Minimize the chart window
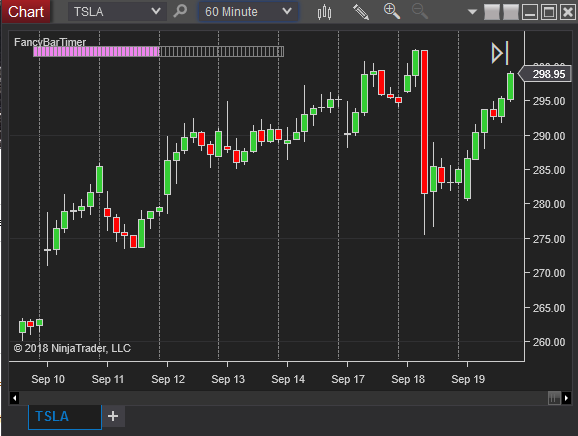Viewport: 578px width, 436px height. [530, 12]
